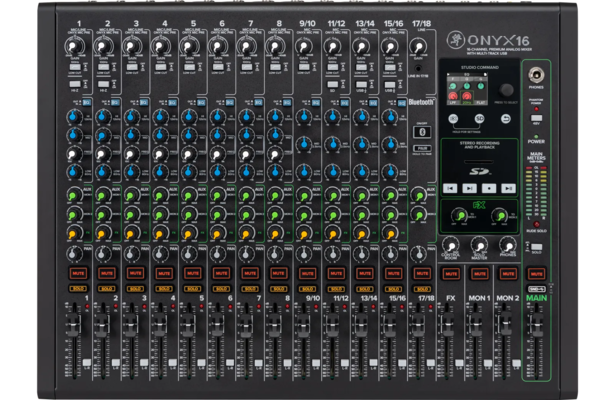The height and width of the screenshot is (400, 615).
Task: Click the channel 8 fader cap
Action: click(x=274, y=325)
